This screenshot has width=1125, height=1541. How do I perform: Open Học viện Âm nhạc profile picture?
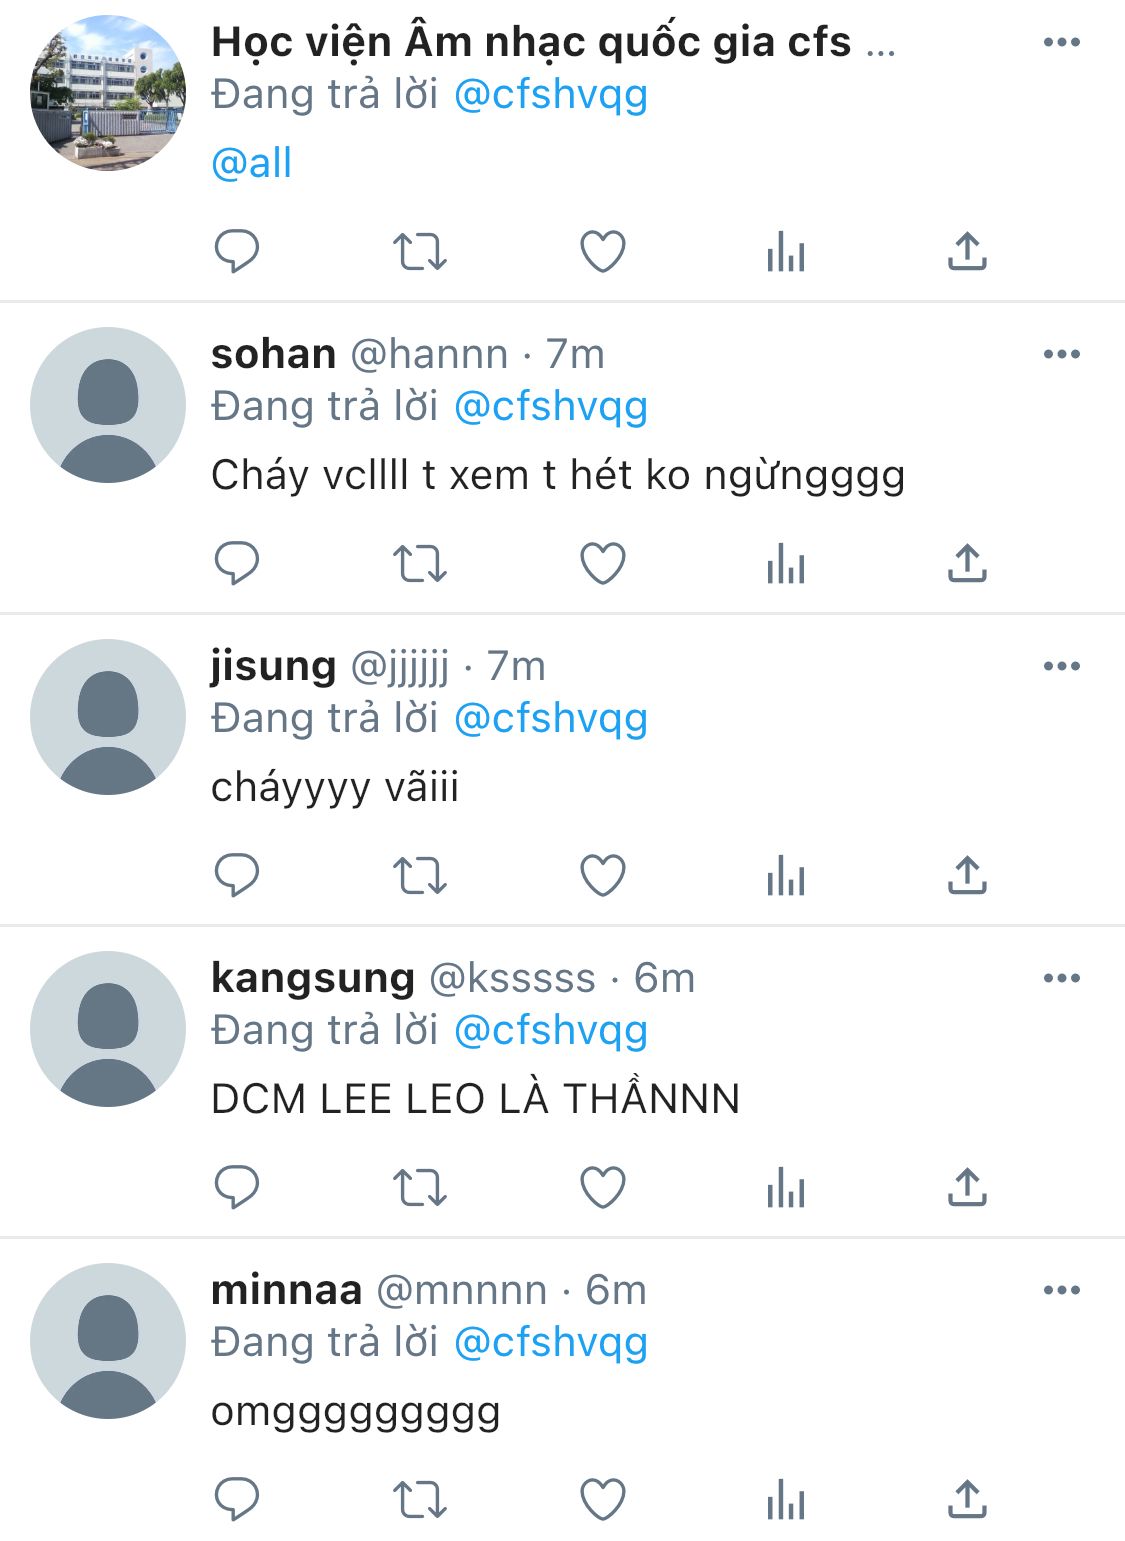coord(108,93)
